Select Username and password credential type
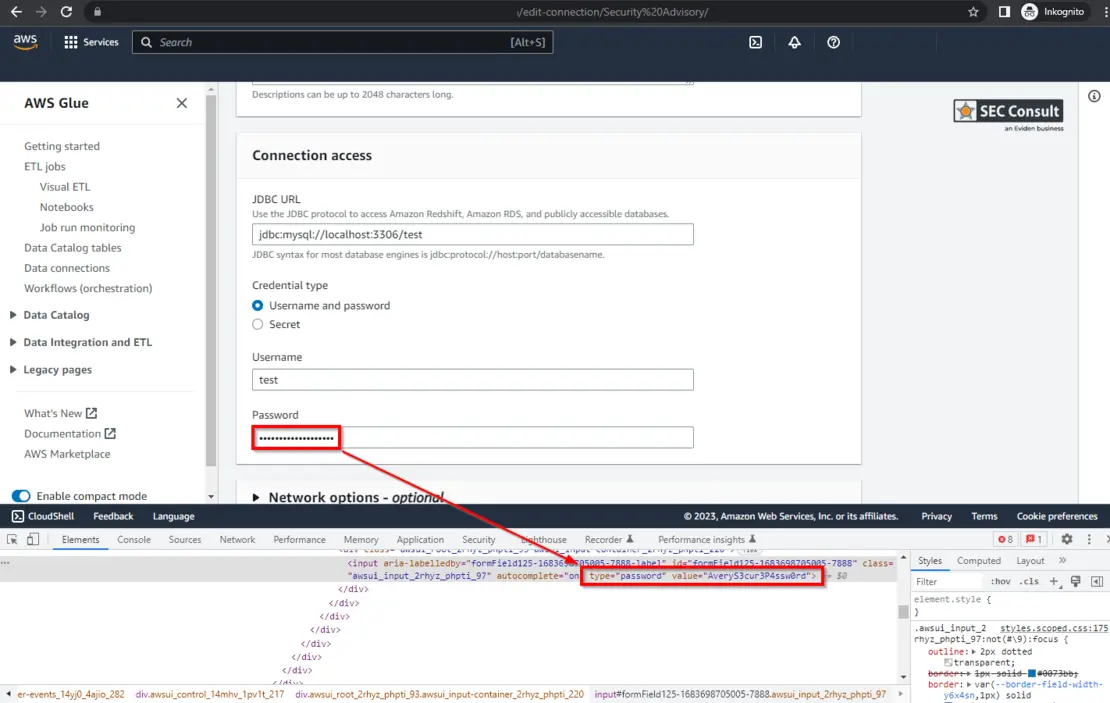 pyautogui.click(x=258, y=305)
